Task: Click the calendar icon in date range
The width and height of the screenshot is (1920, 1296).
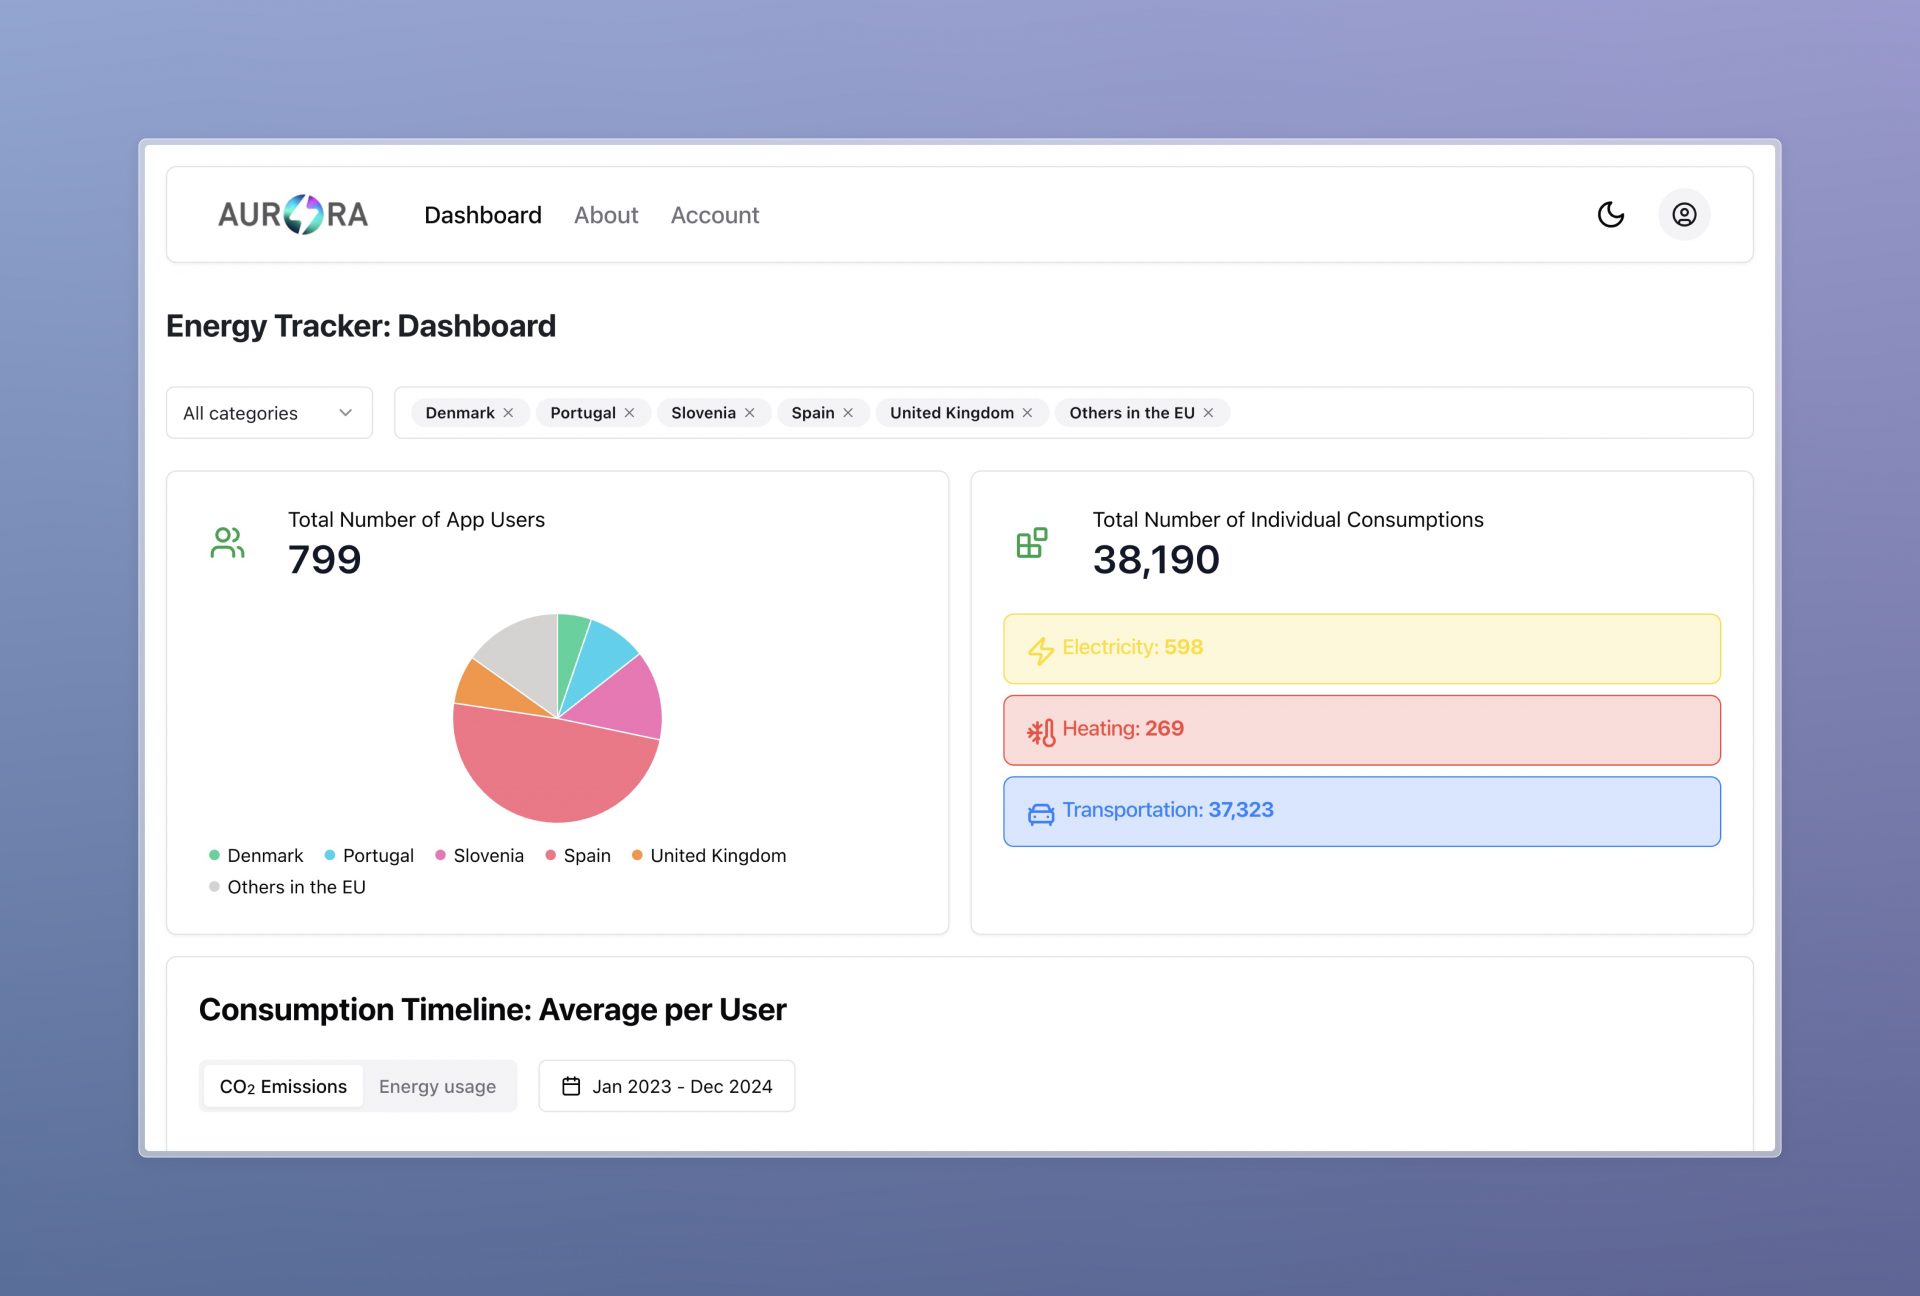Action: click(571, 1086)
